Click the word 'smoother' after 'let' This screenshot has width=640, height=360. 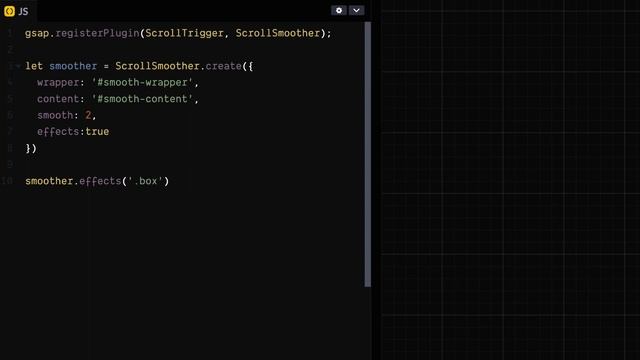coord(73,66)
